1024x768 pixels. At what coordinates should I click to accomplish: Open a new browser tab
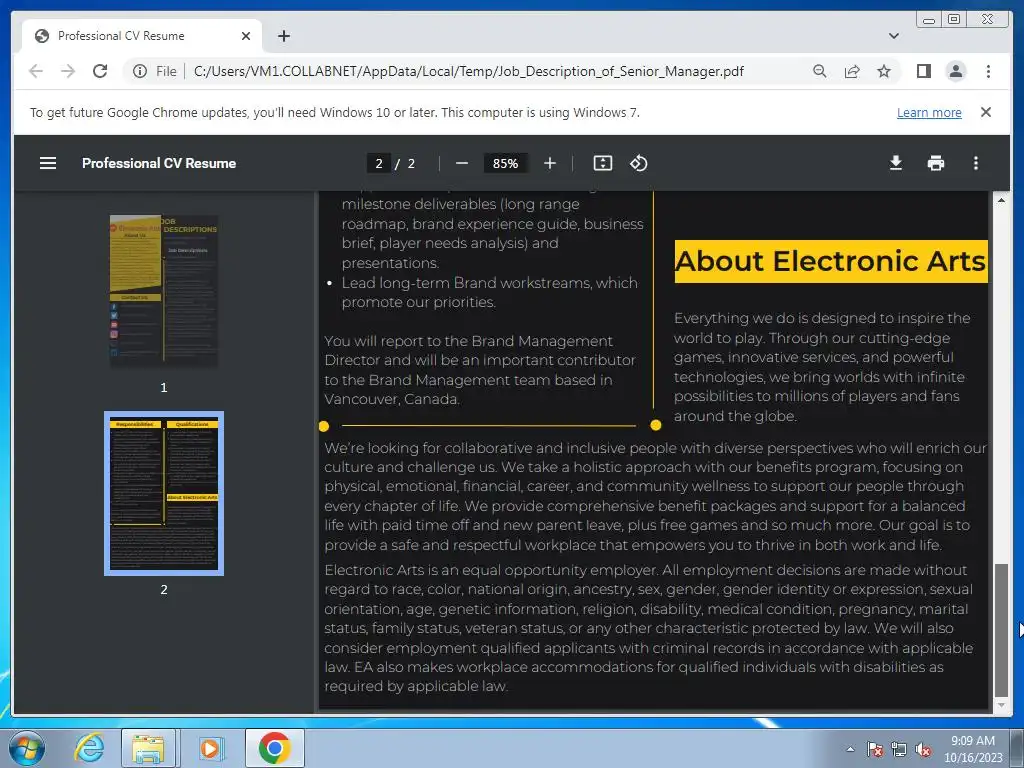click(x=283, y=36)
